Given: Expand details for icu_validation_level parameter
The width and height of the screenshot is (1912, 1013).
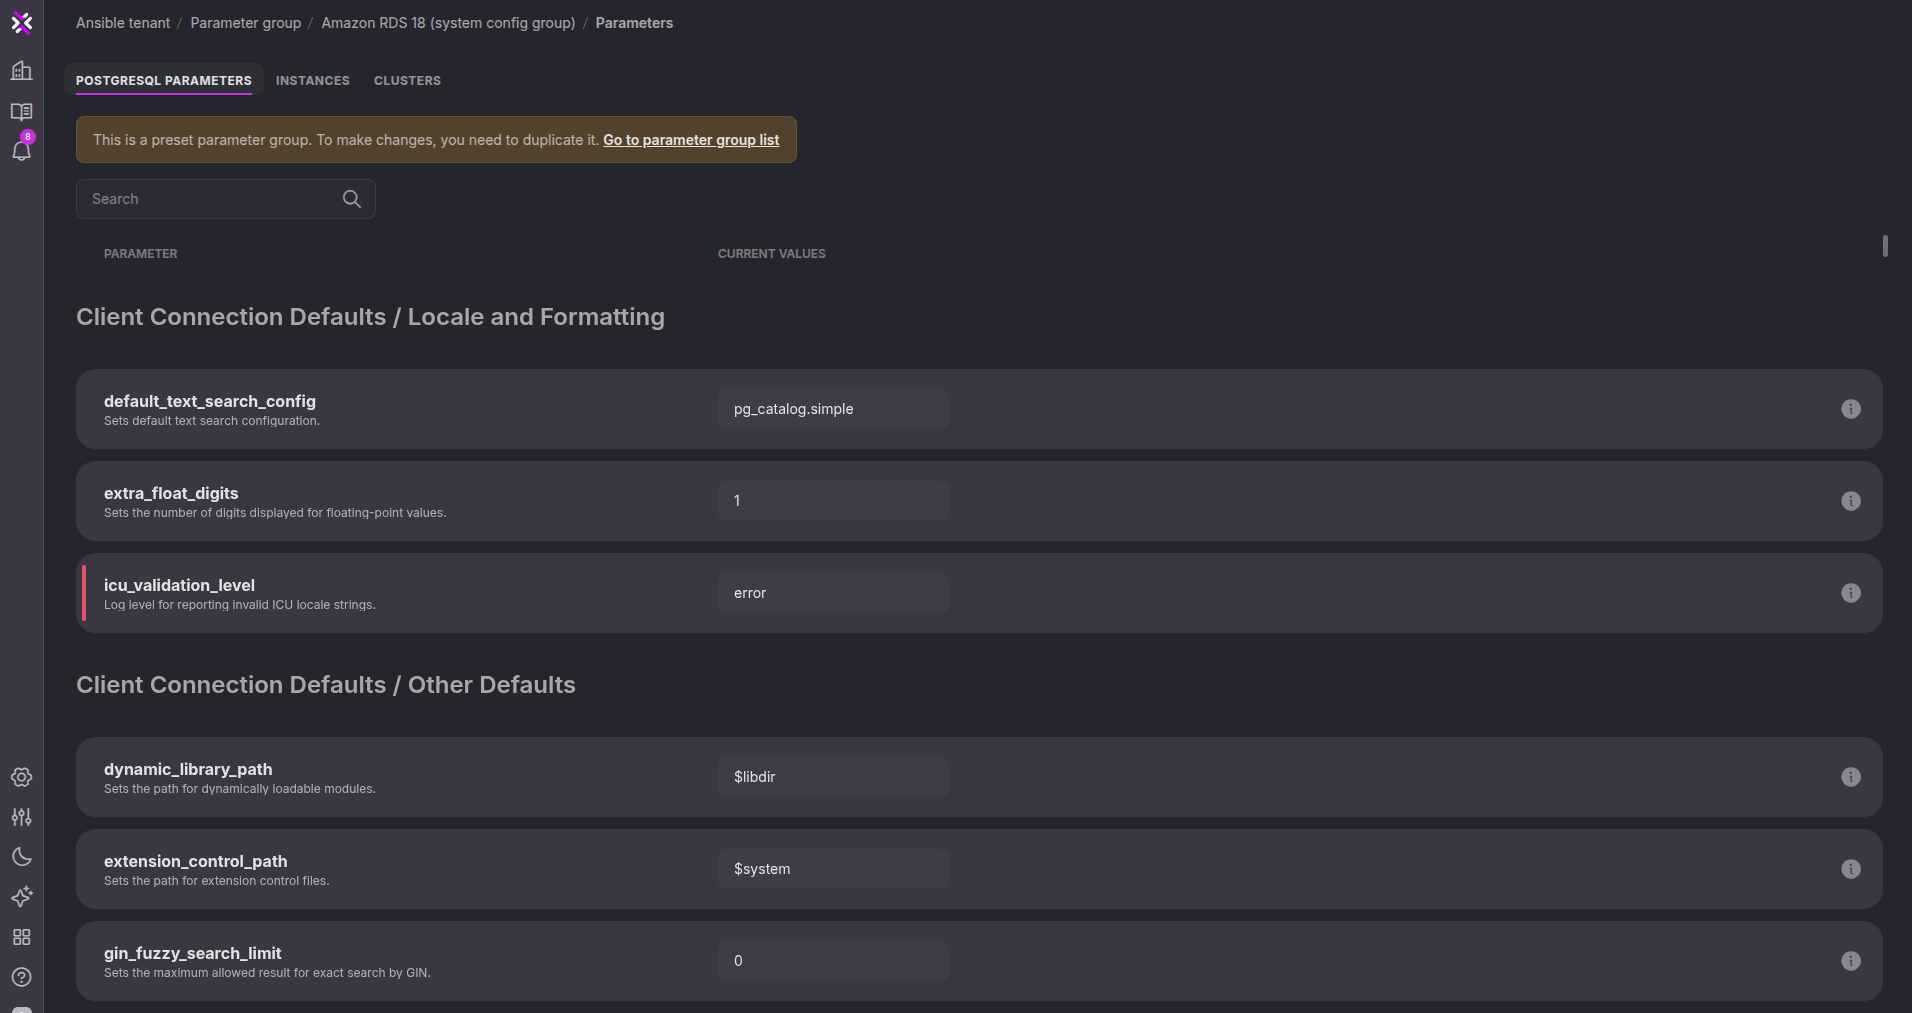Looking at the screenshot, I should [1851, 592].
